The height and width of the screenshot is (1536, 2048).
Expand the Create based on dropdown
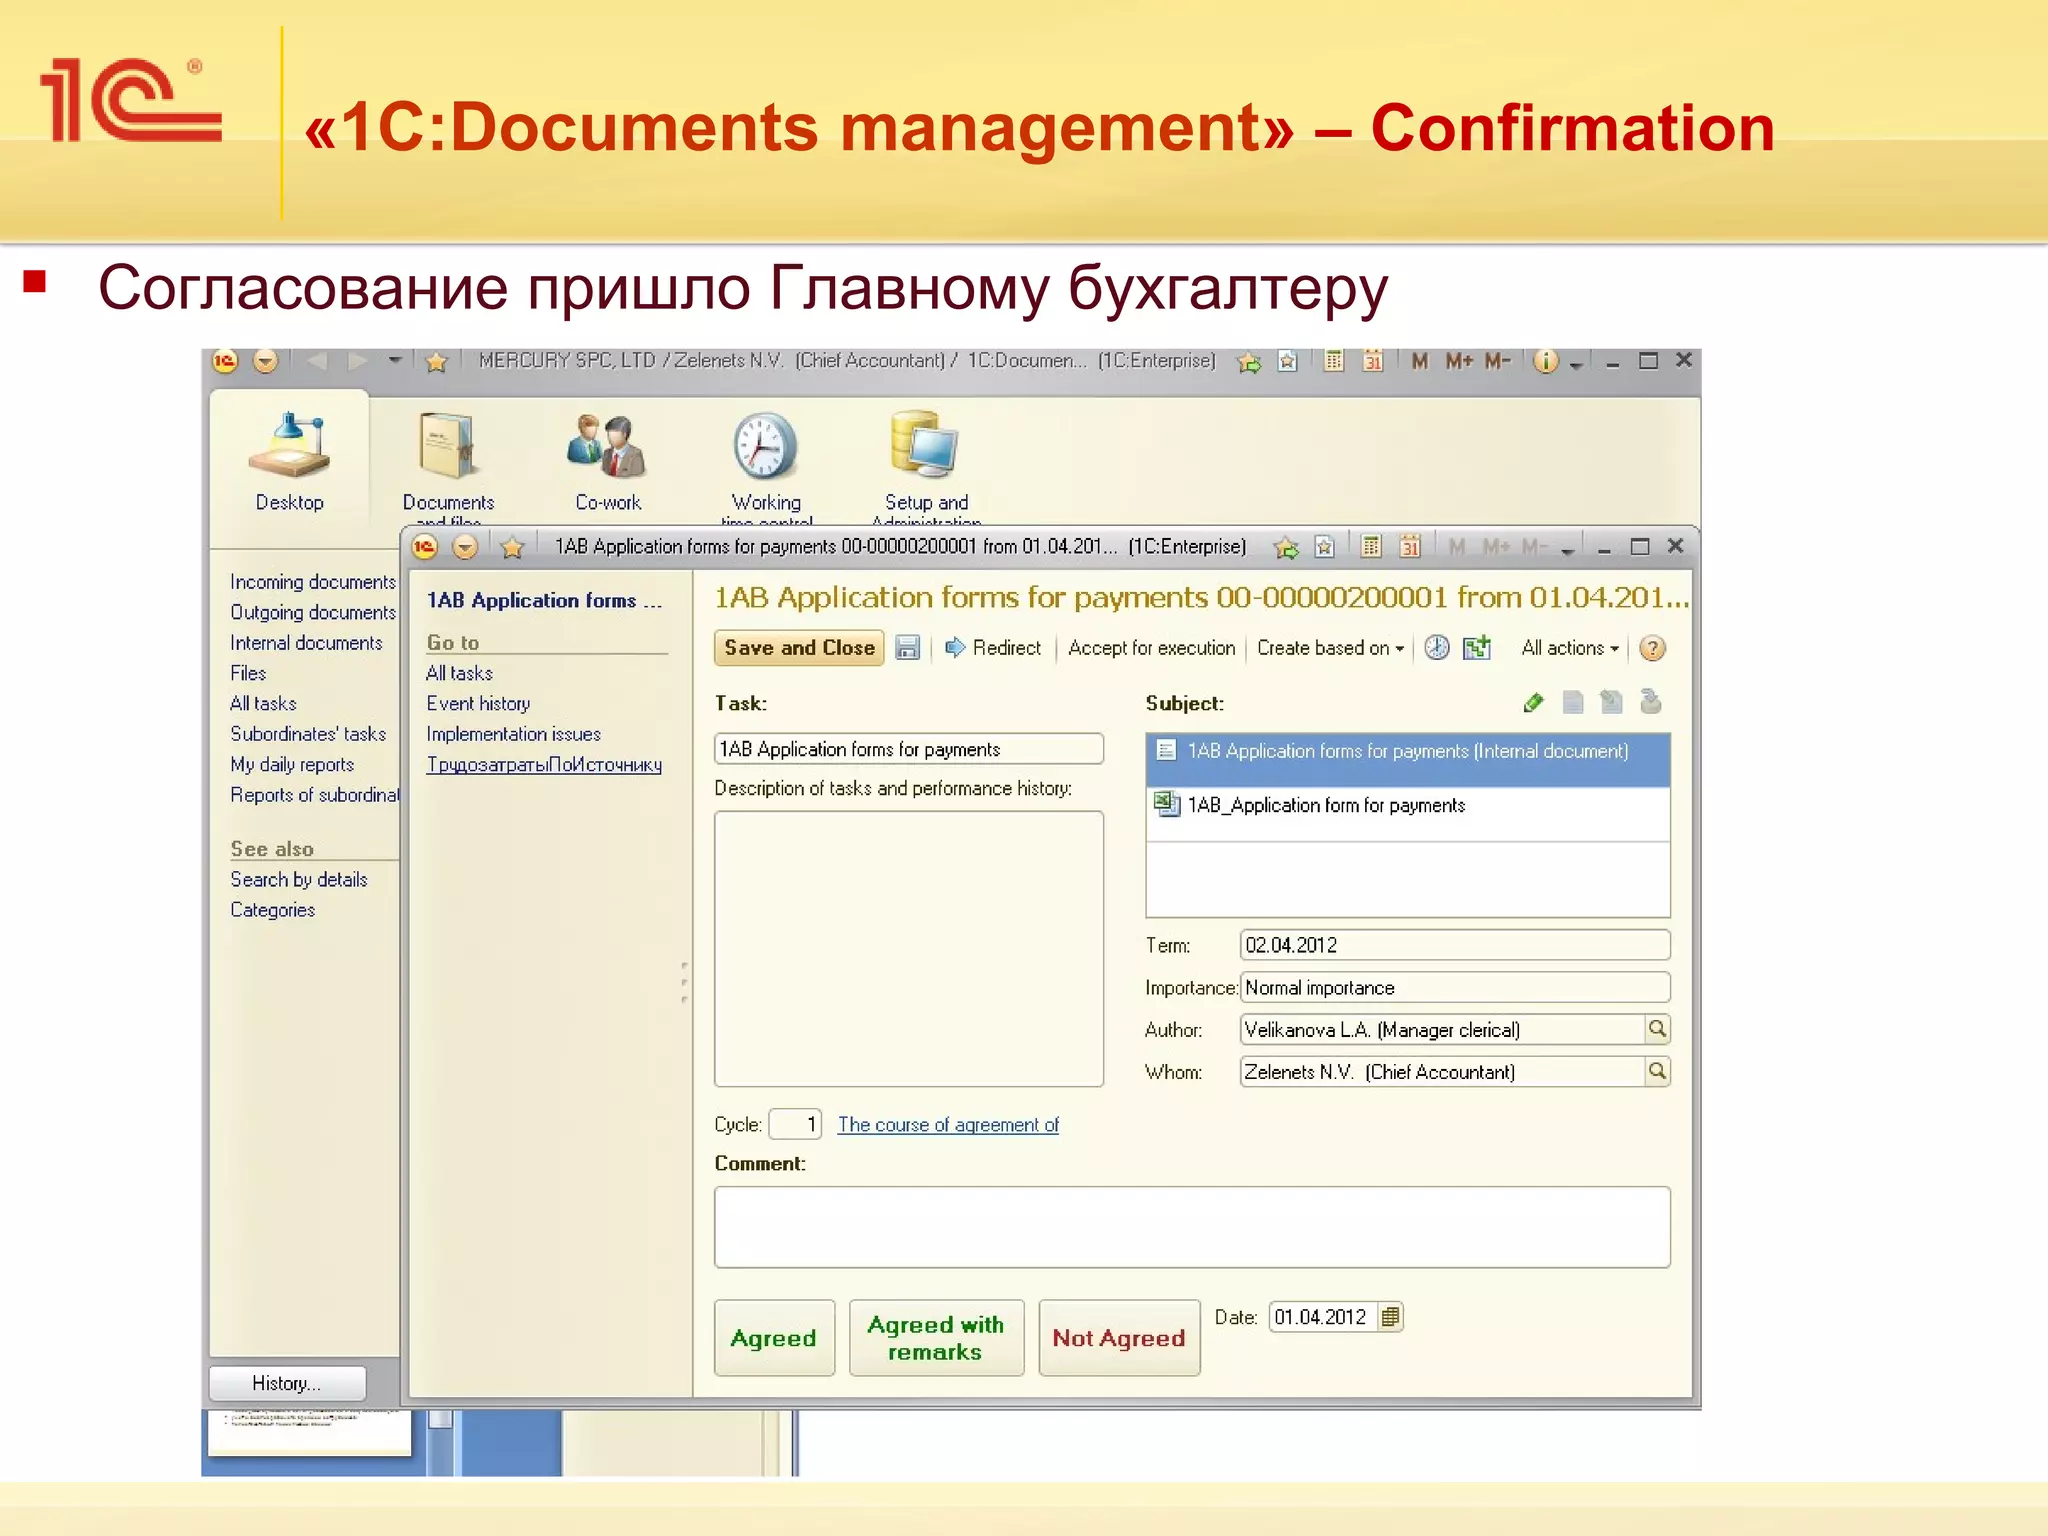tap(1330, 648)
